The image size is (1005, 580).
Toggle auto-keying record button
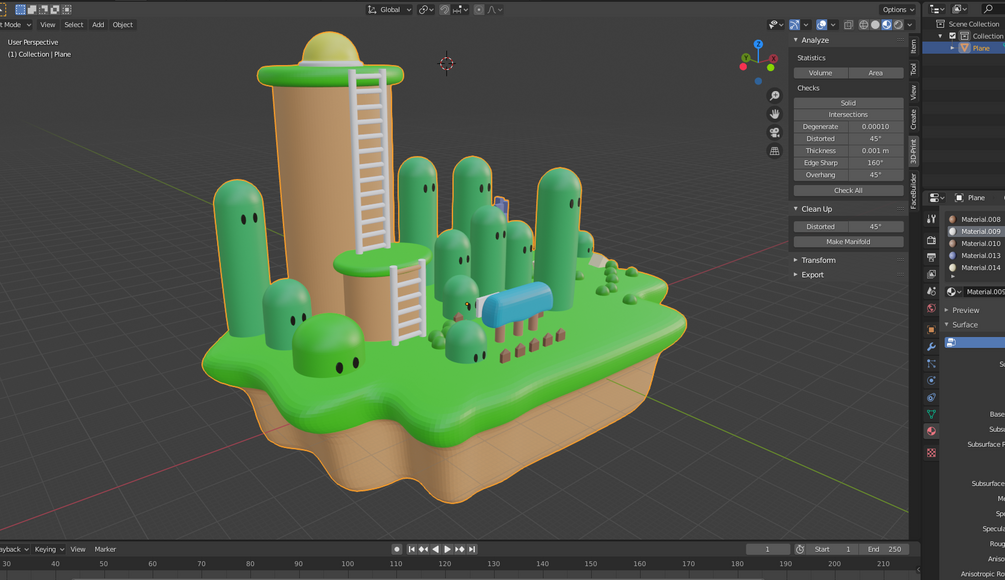tap(397, 549)
